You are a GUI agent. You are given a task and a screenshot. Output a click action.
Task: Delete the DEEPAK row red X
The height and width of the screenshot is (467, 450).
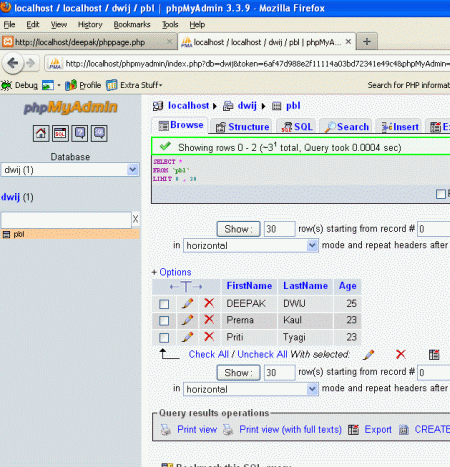pyautogui.click(x=209, y=303)
